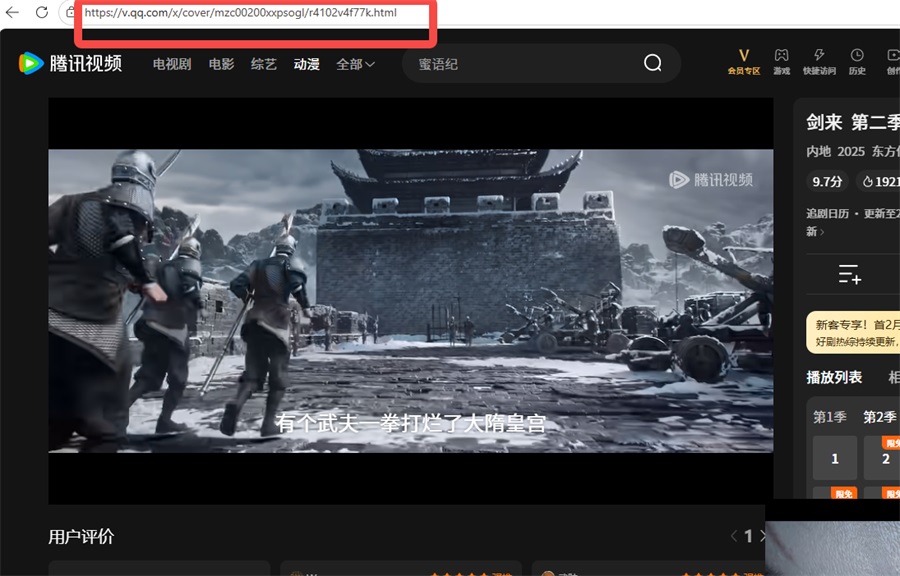The image size is (900, 576).
Task: Click the site lock icon in the address bar
Action: click(x=70, y=12)
